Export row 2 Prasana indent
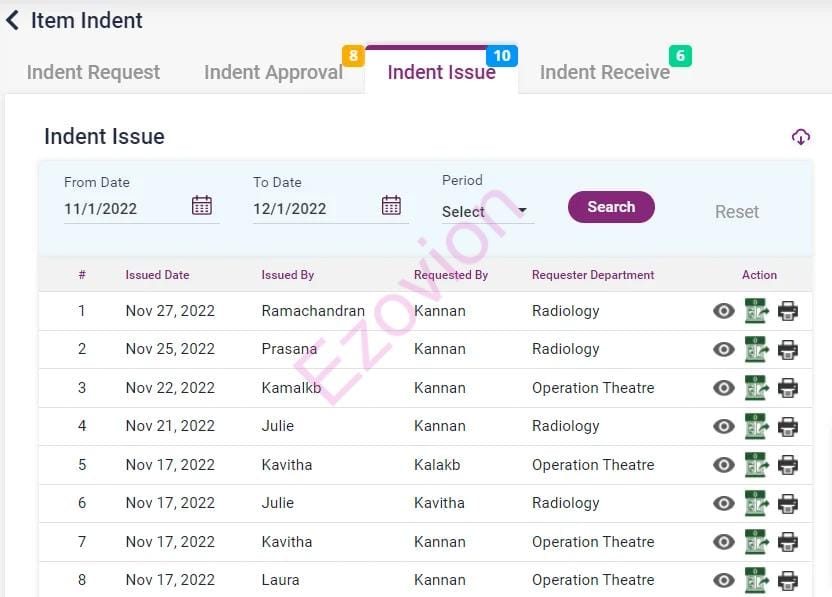 pyautogui.click(x=756, y=350)
